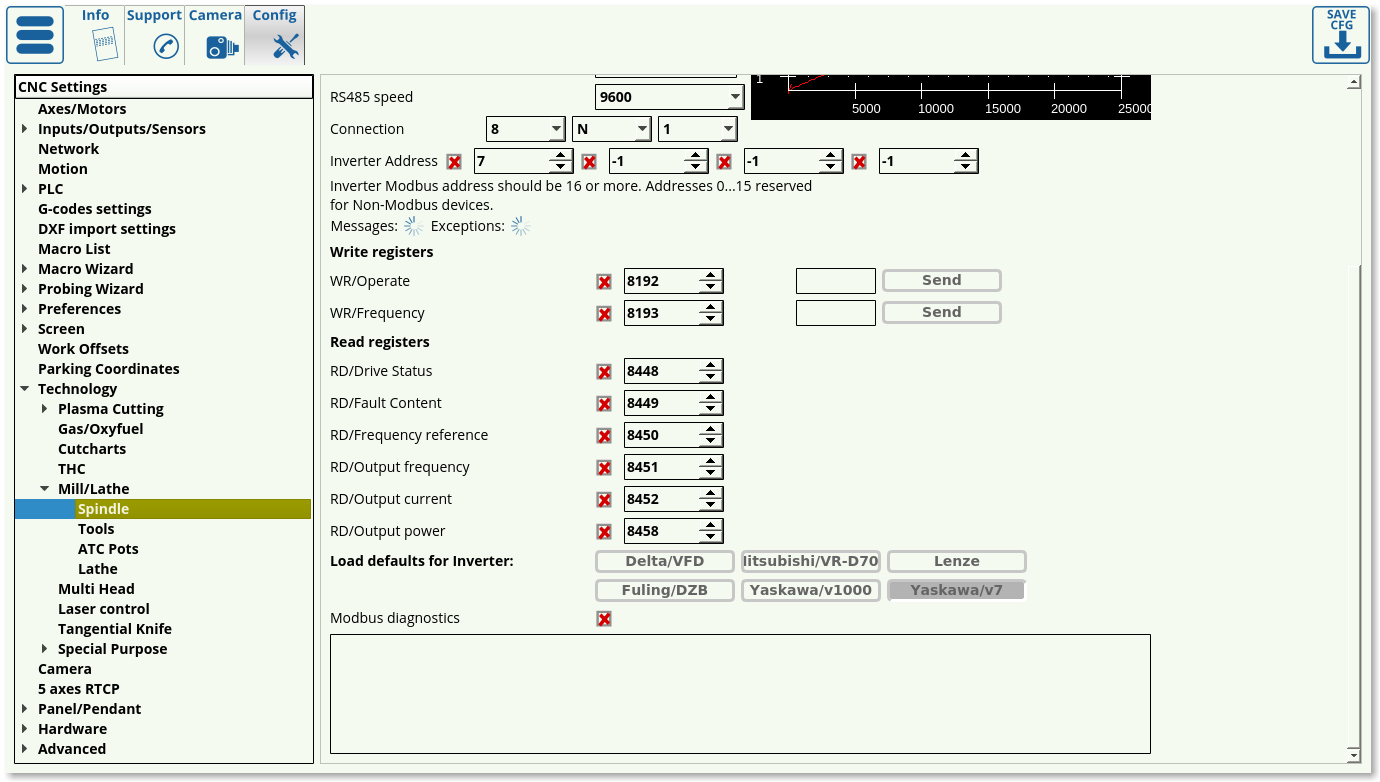The height and width of the screenshot is (782, 1380).
Task: Select ATC Pots in settings tree
Action: pyautogui.click(x=108, y=549)
